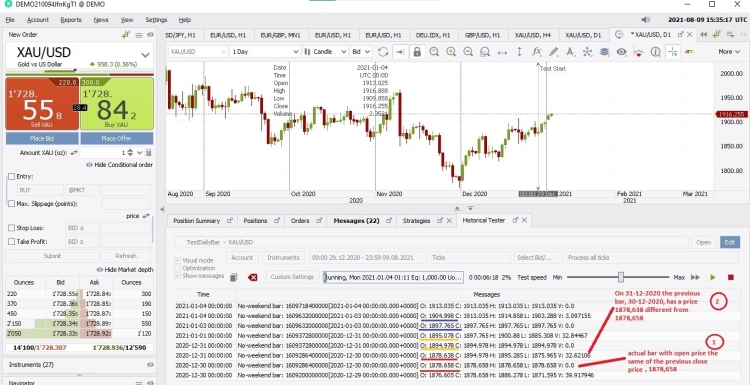750x385 pixels.
Task: Clear messages with red delete icon
Action: tap(253, 277)
